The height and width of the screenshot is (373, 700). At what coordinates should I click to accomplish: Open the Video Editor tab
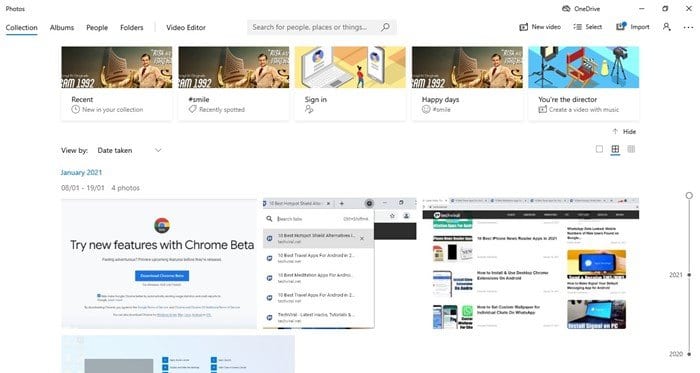click(x=186, y=27)
